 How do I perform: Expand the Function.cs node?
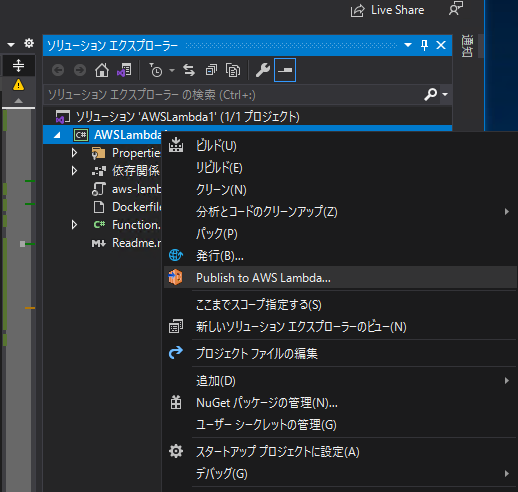[x=74, y=225]
